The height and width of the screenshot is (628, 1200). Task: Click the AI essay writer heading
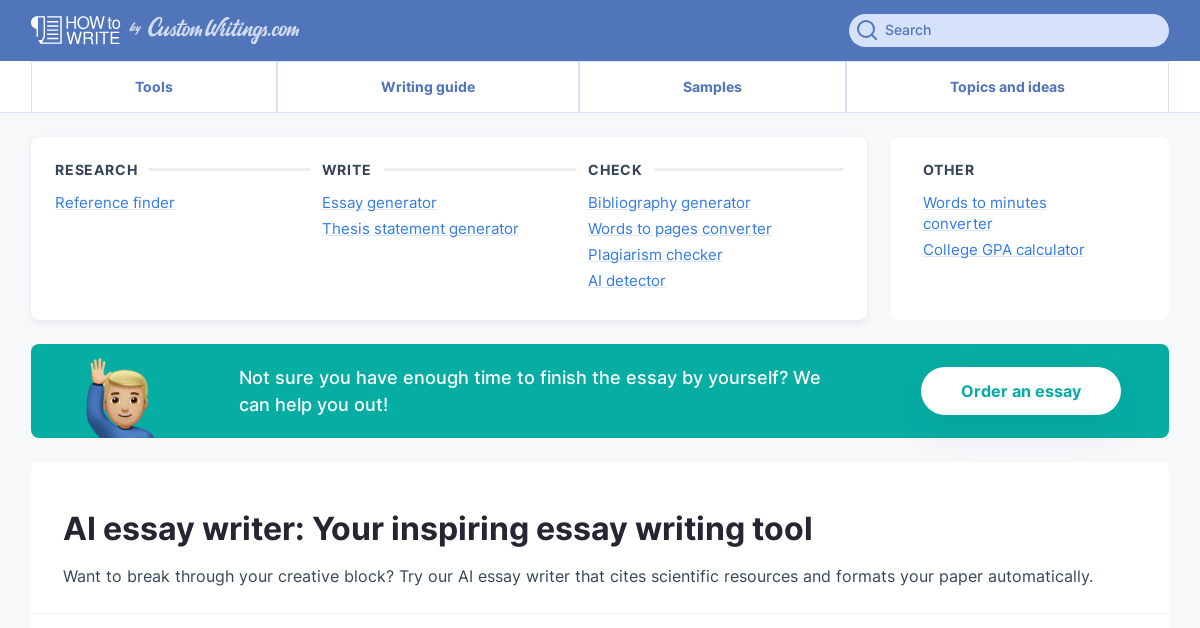click(438, 529)
